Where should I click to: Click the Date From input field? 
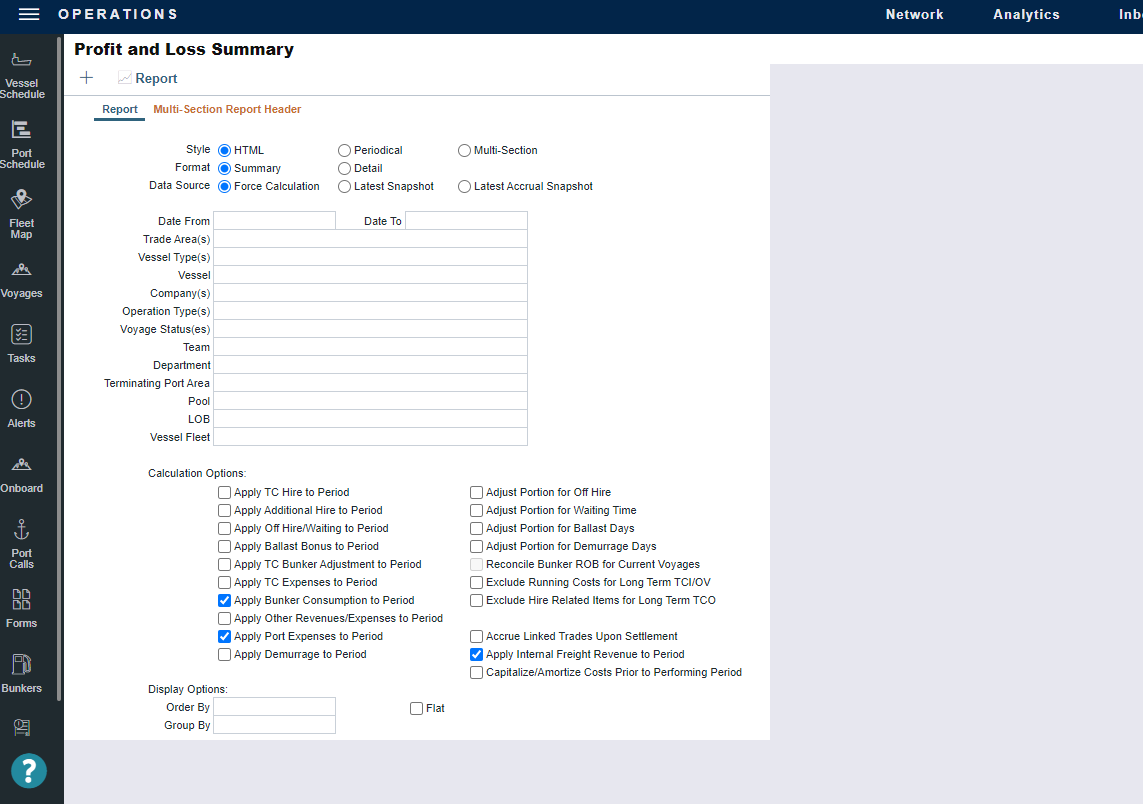[274, 221]
